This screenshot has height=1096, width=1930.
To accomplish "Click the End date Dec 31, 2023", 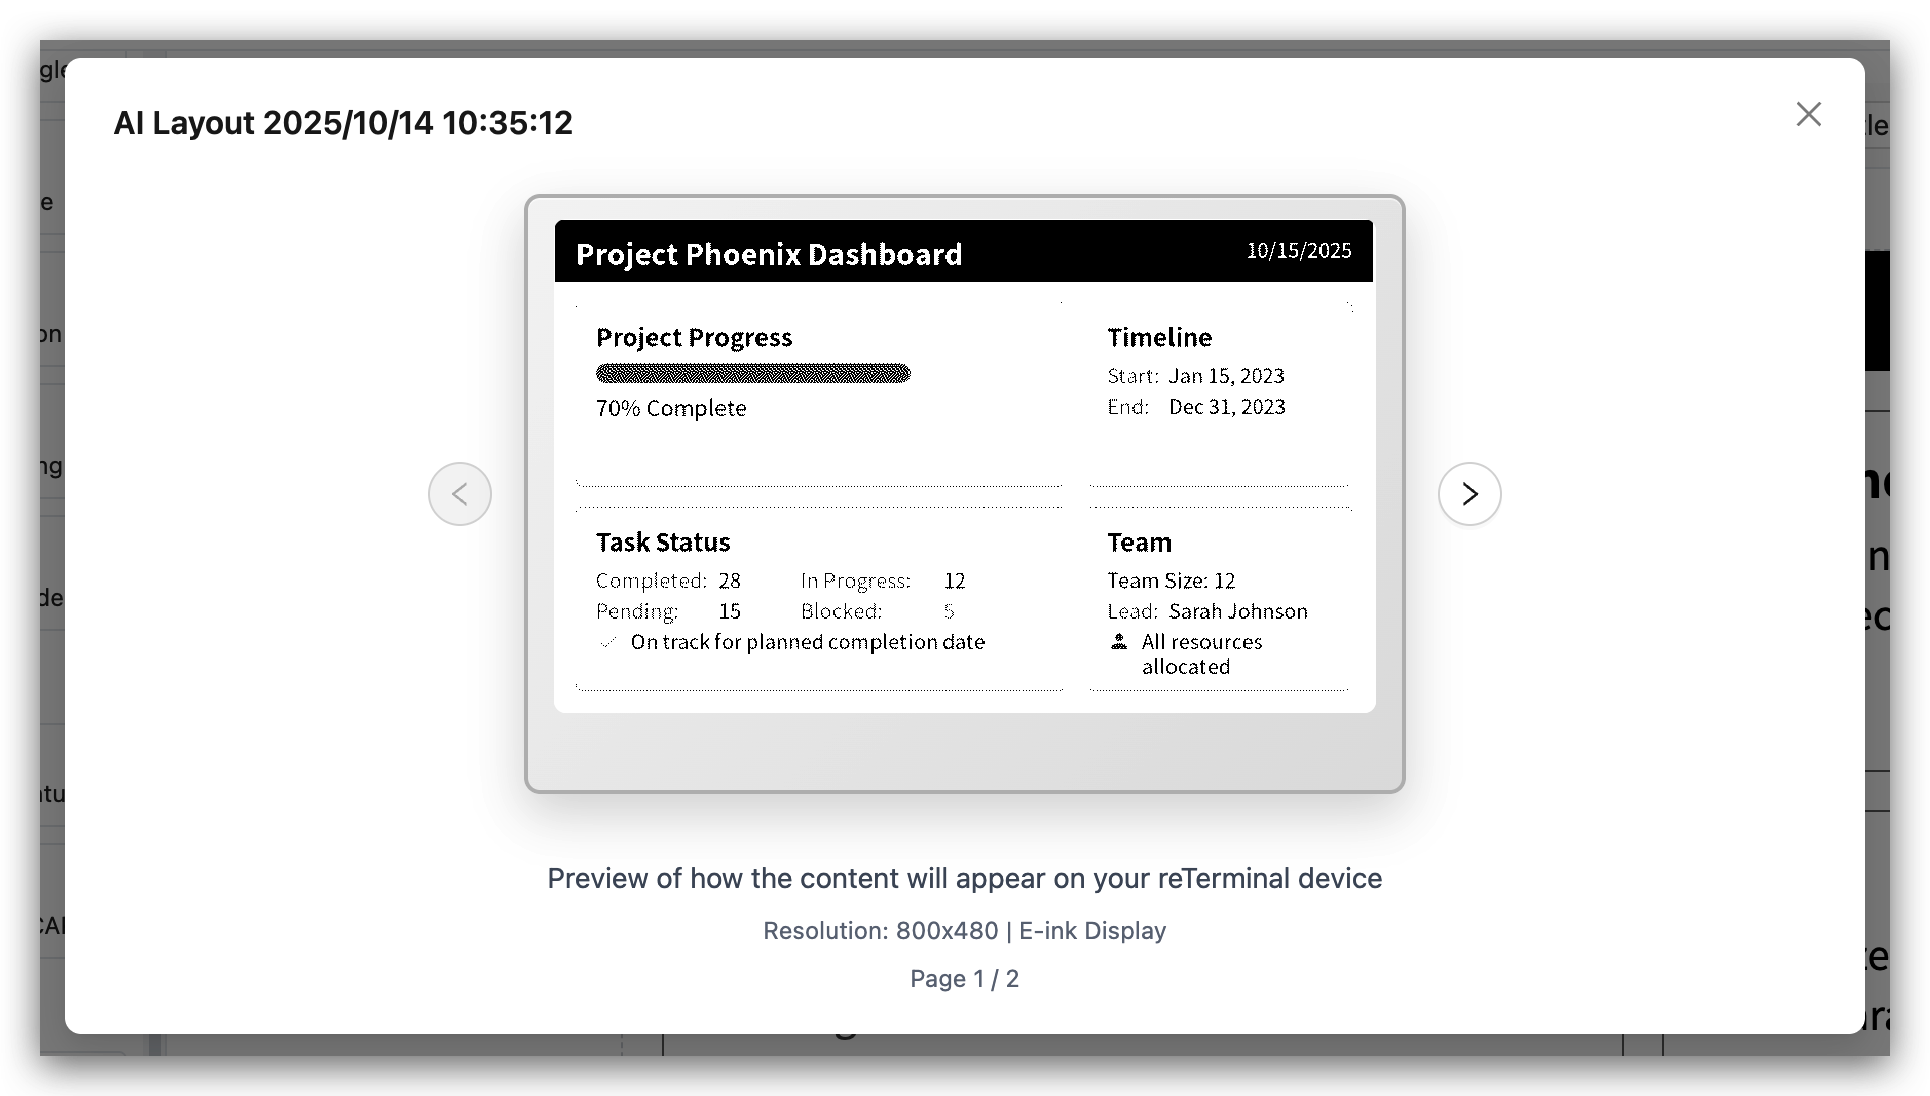I will (1227, 407).
